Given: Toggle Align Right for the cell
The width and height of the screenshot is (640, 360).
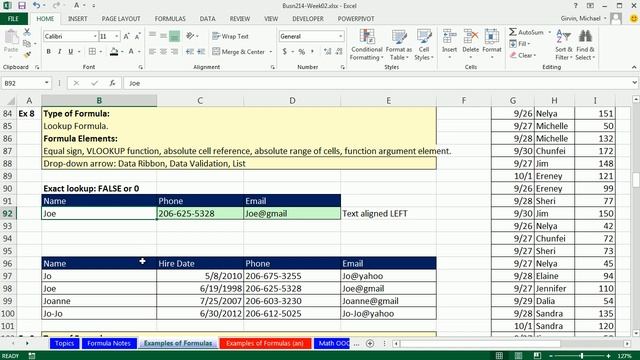Looking at the screenshot, I should (174, 51).
